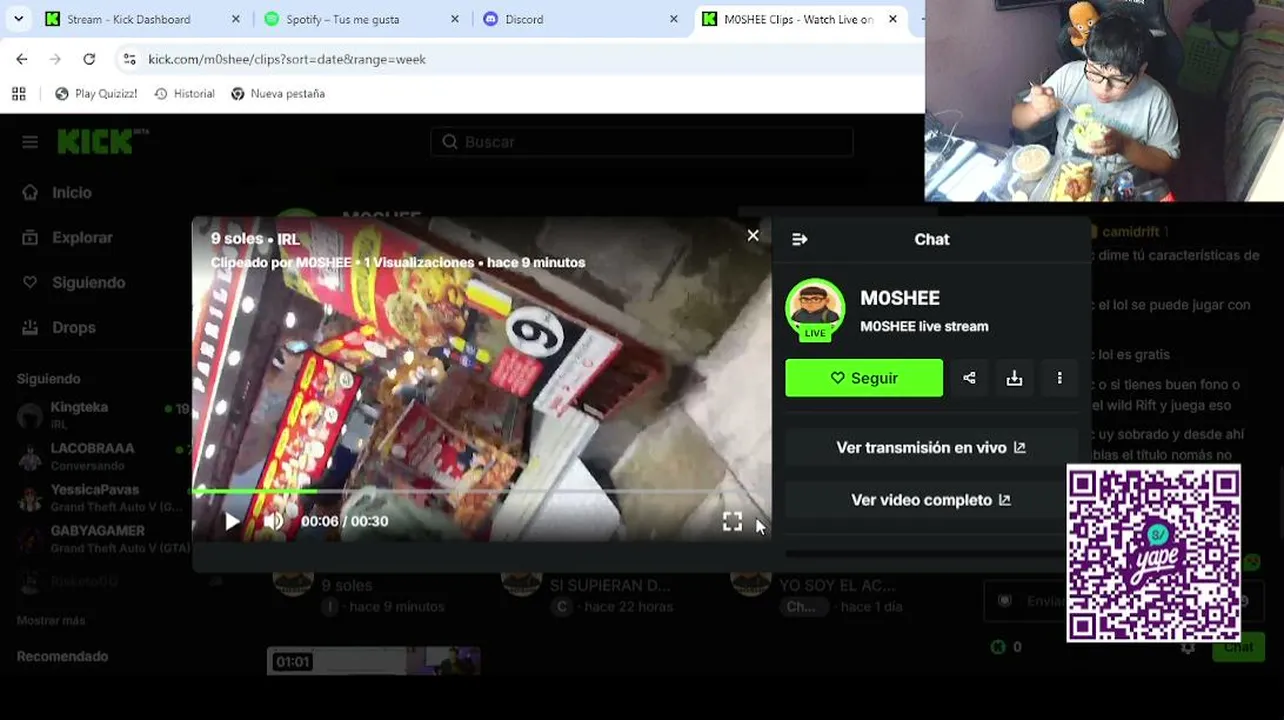1284x720 pixels.
Task: Go to Inicio in the Kick sidebar
Action: [x=58, y=192]
